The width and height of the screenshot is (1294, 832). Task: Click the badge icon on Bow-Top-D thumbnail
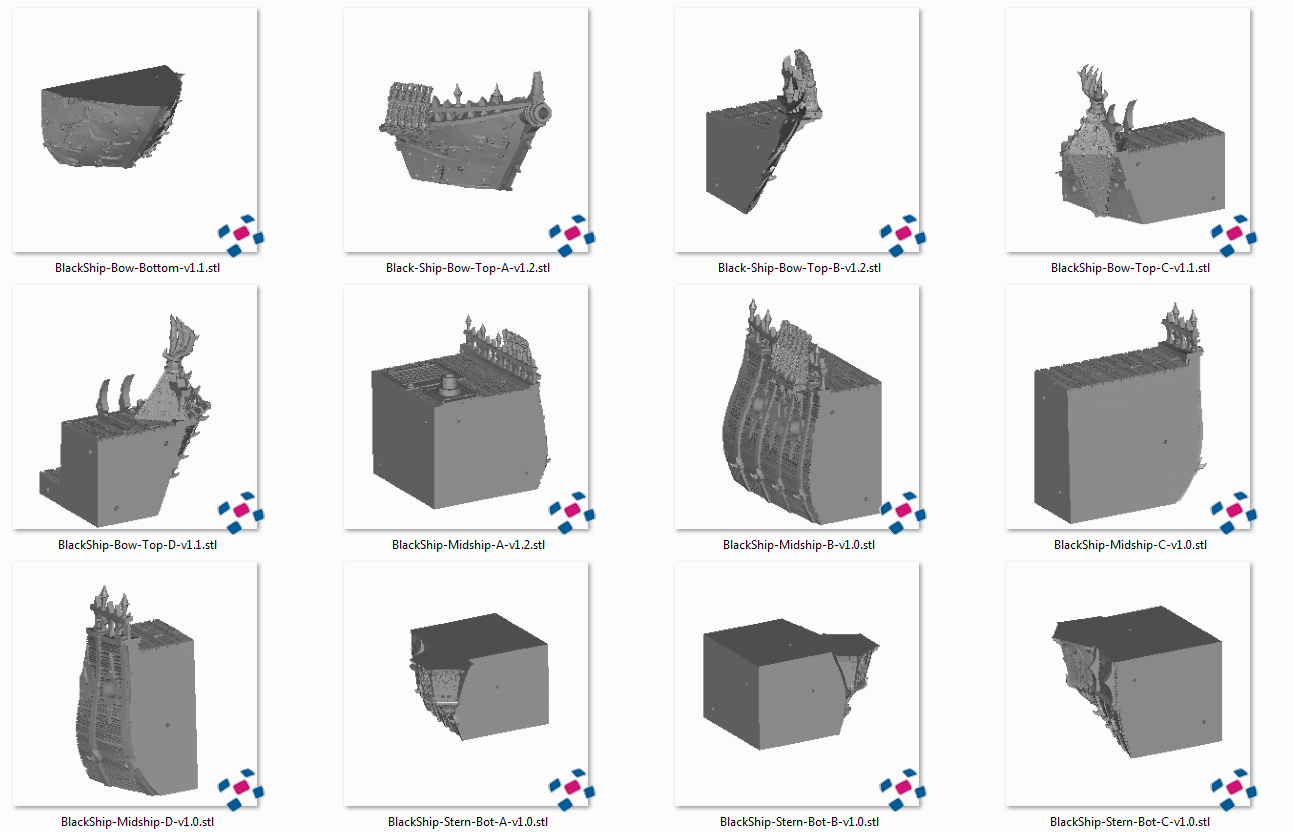240,510
